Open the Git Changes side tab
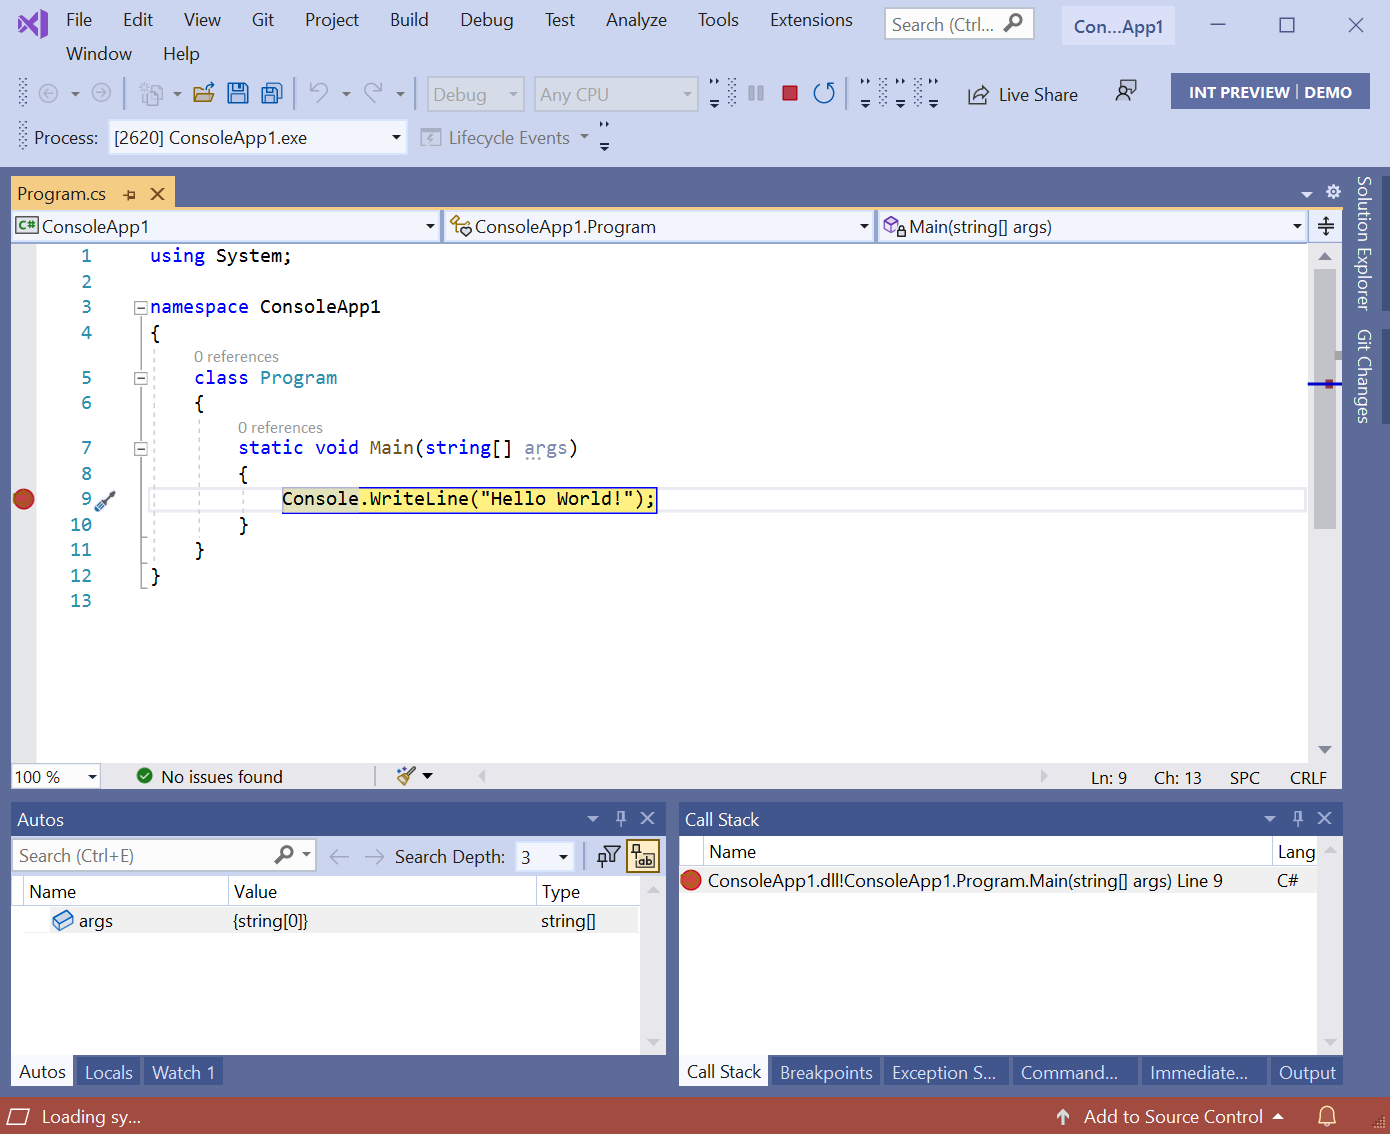The width and height of the screenshot is (1390, 1134). click(1364, 376)
